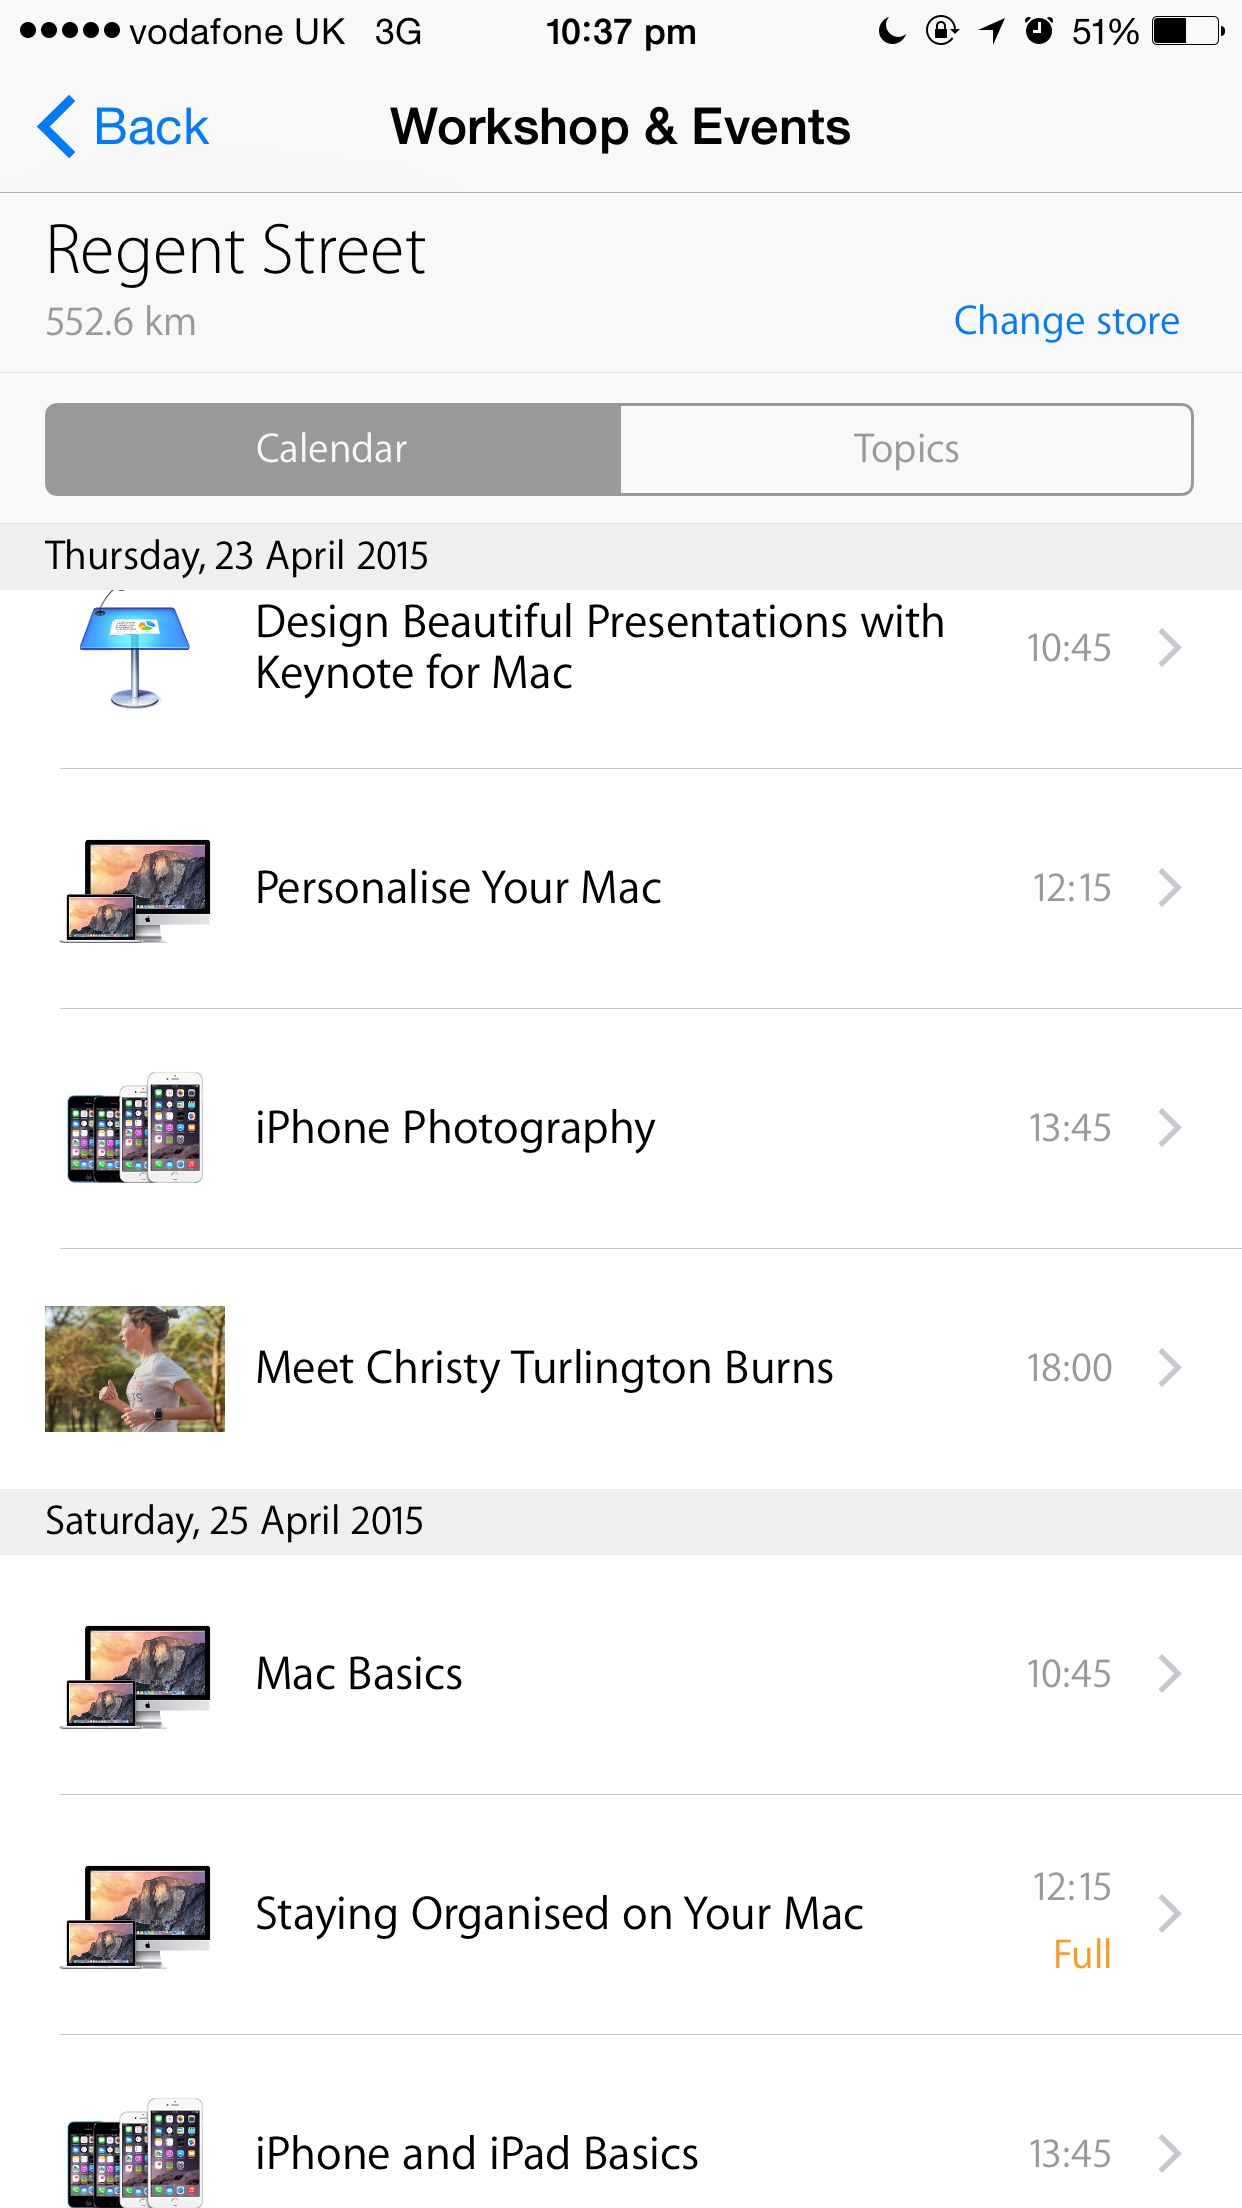Tap the iPhone and iPad Basics icon
Viewport: 1242px width, 2208px height.
coord(135,2154)
